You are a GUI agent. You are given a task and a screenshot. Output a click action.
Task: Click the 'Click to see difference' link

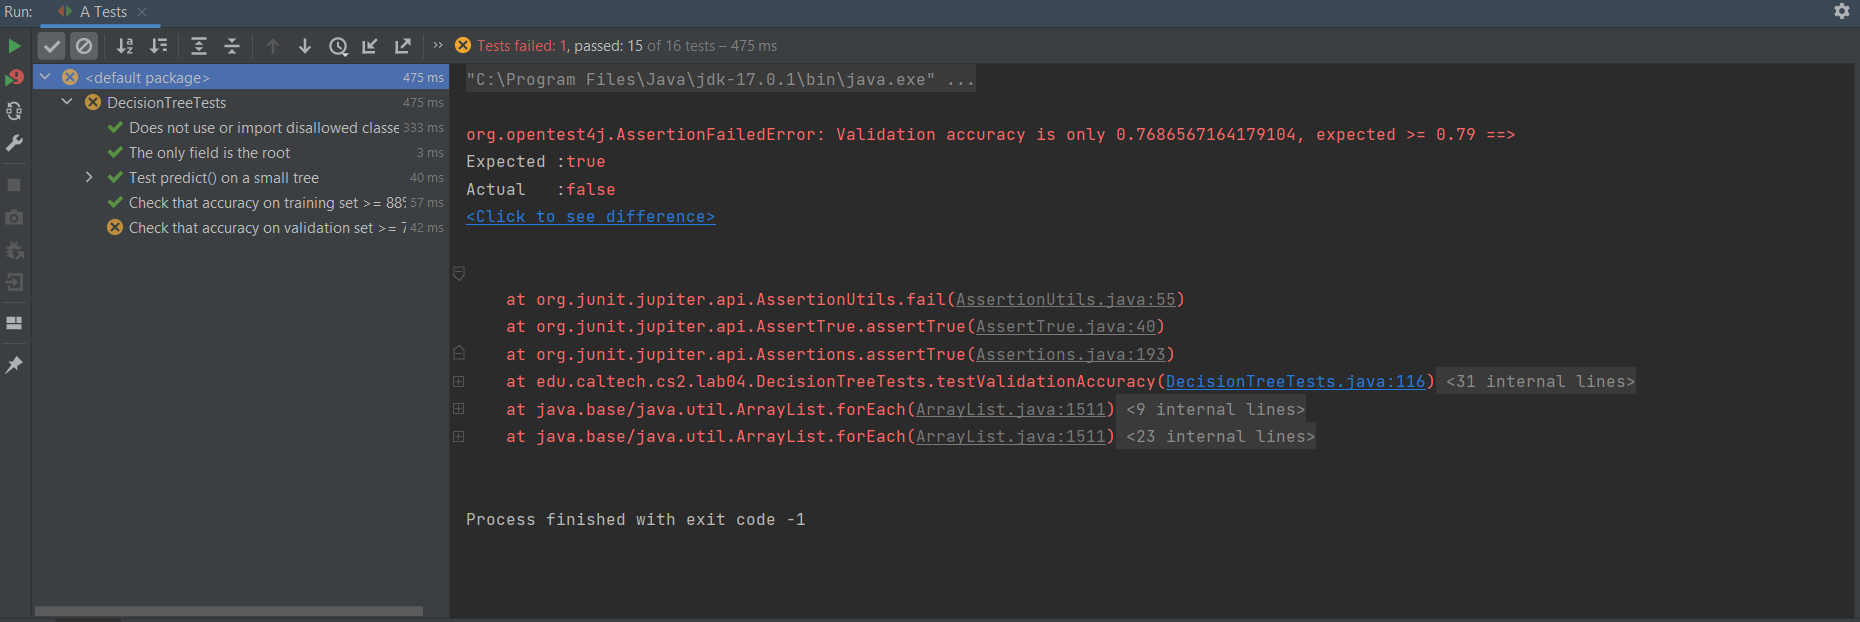pos(590,216)
